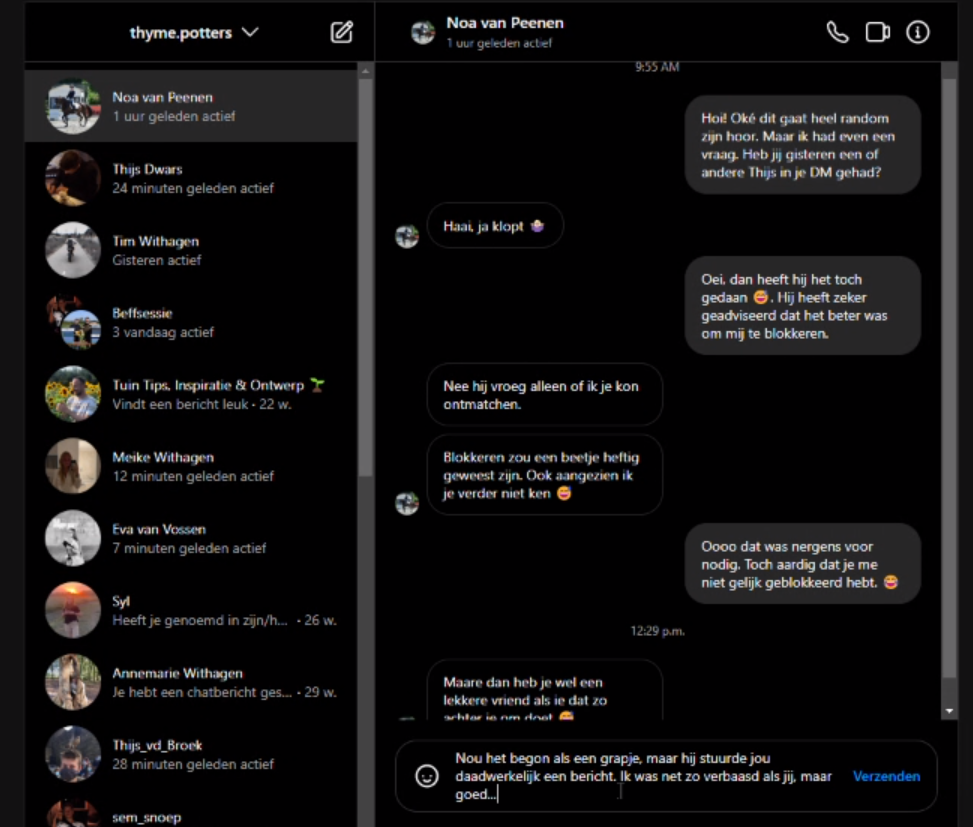
Task: Click Meike Withagen's profile picture
Action: 73,466
